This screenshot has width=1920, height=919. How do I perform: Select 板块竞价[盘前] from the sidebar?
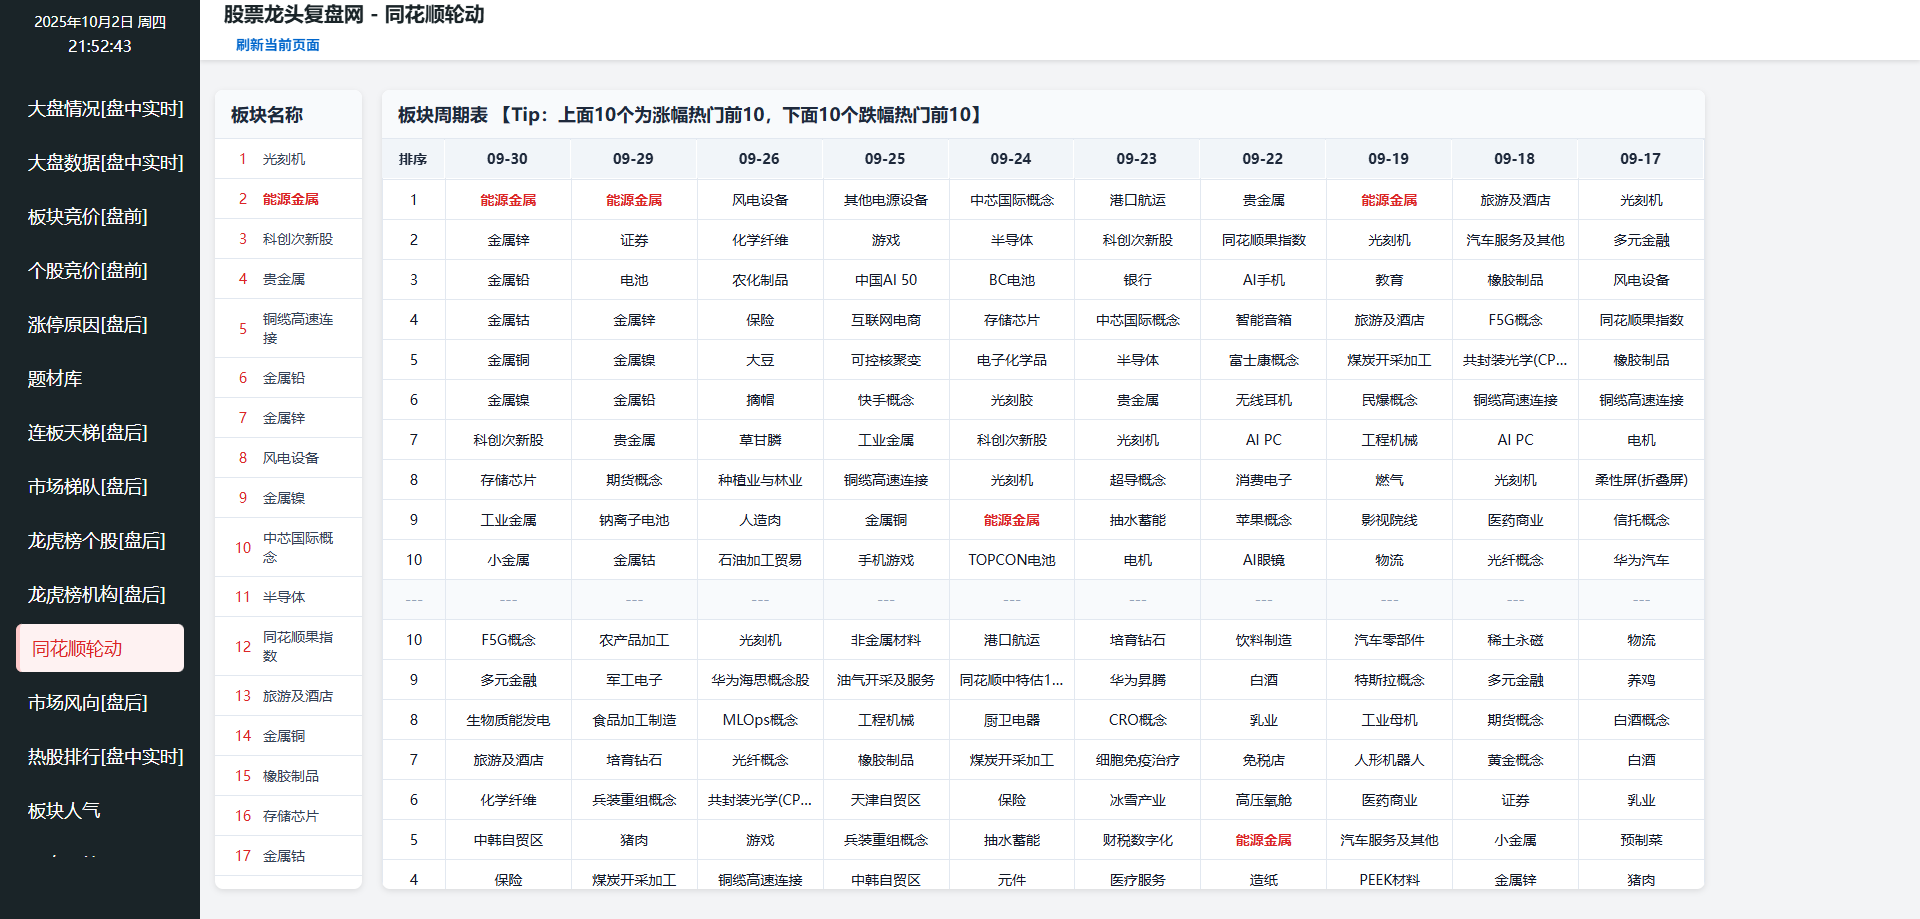click(88, 217)
